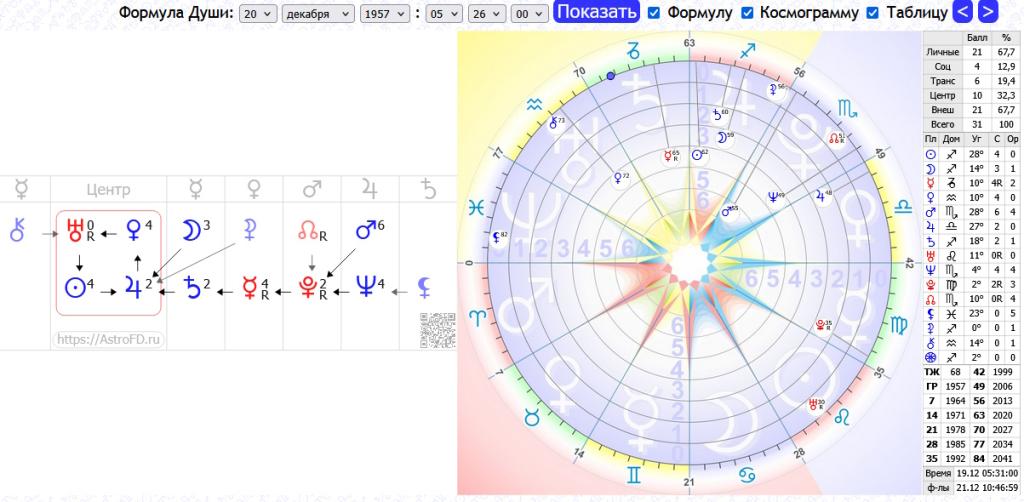Image resolution: width=1024 pixels, height=502 pixels.
Task: Click the blue Mars symbol in the formula
Action: click(364, 230)
